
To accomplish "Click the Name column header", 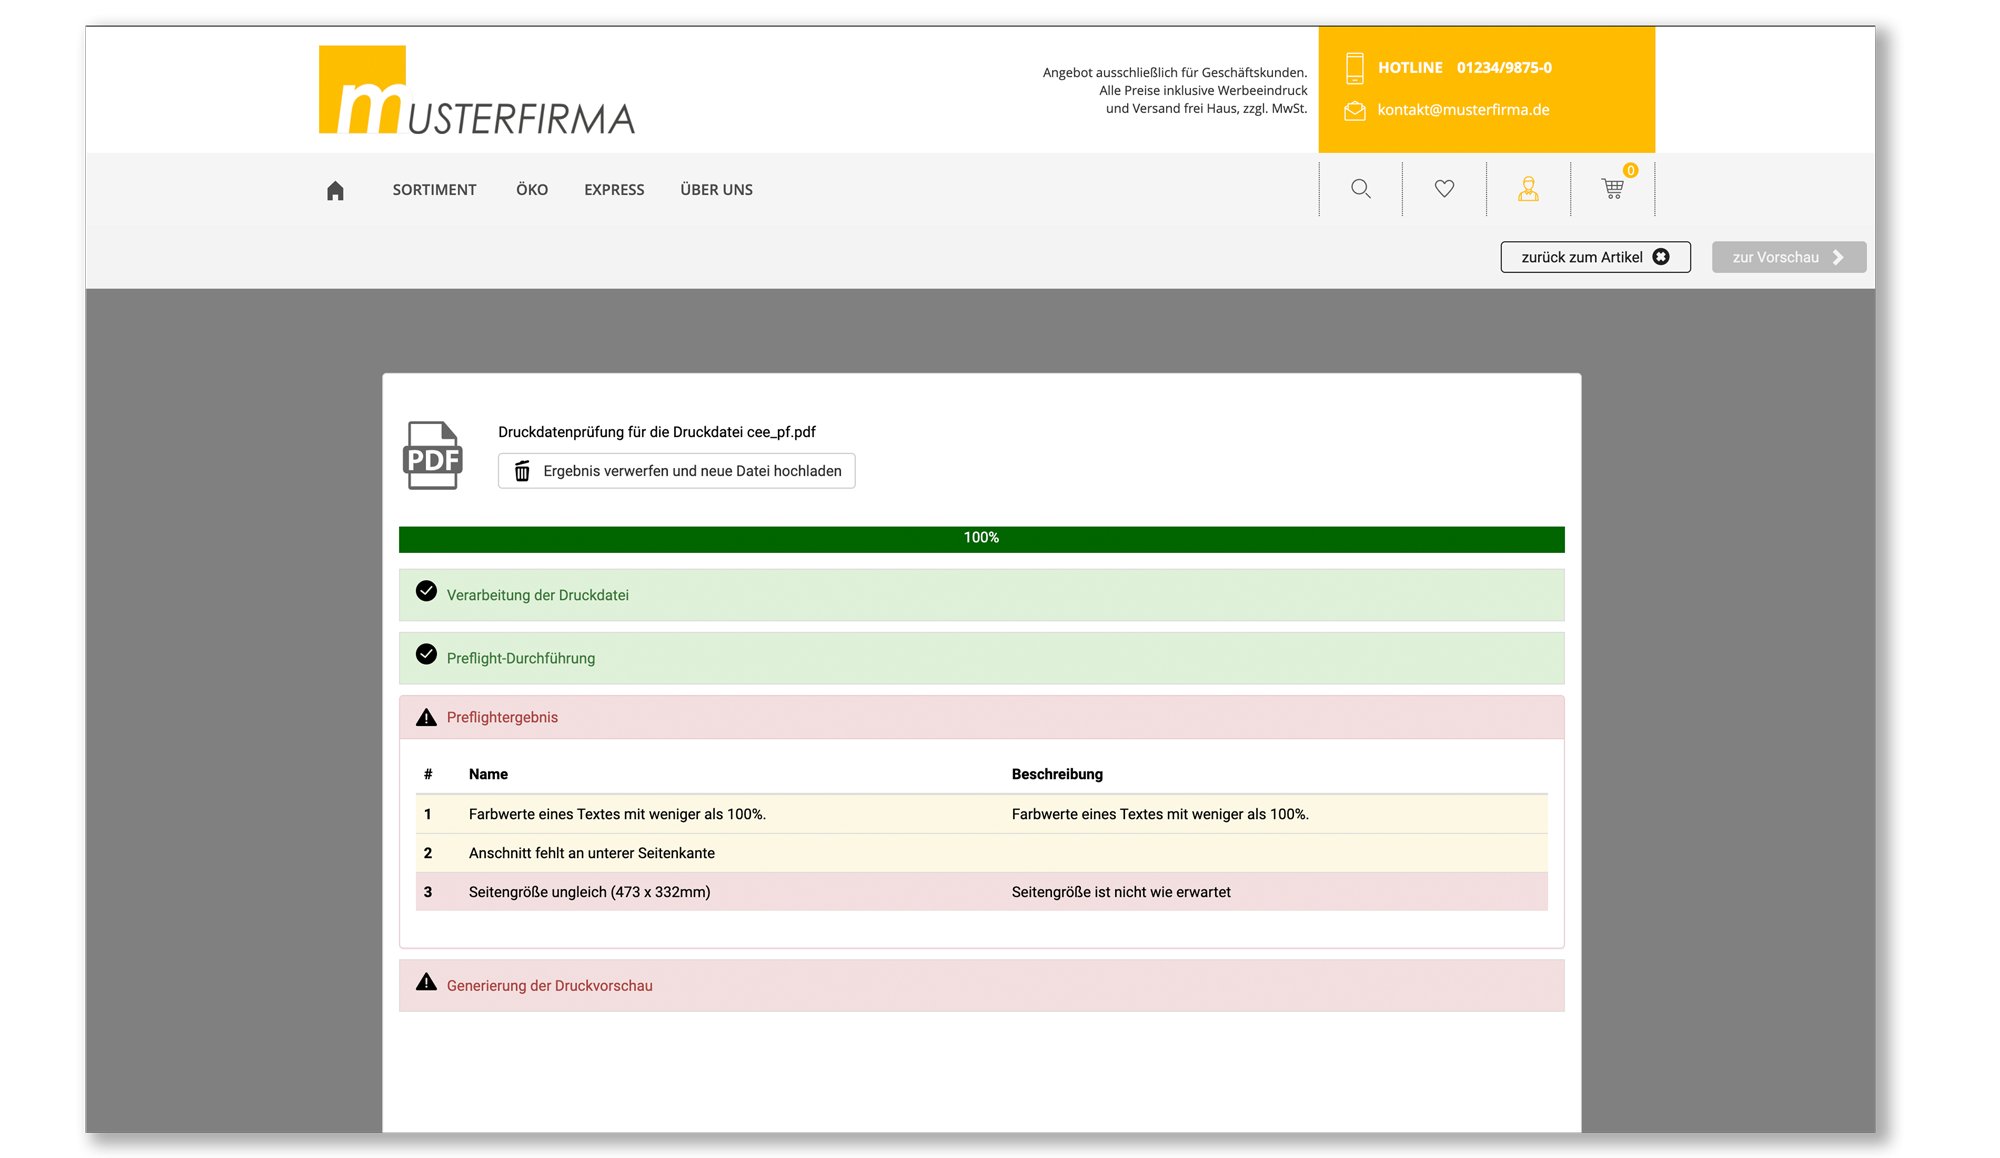I will tap(488, 774).
